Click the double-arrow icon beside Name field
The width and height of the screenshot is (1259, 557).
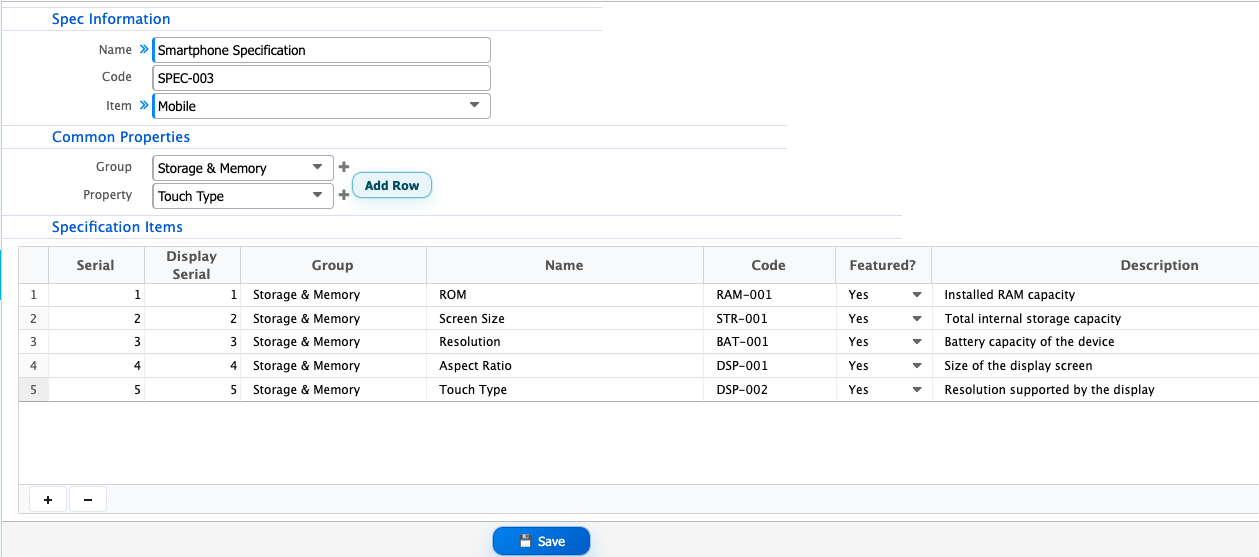(x=143, y=49)
